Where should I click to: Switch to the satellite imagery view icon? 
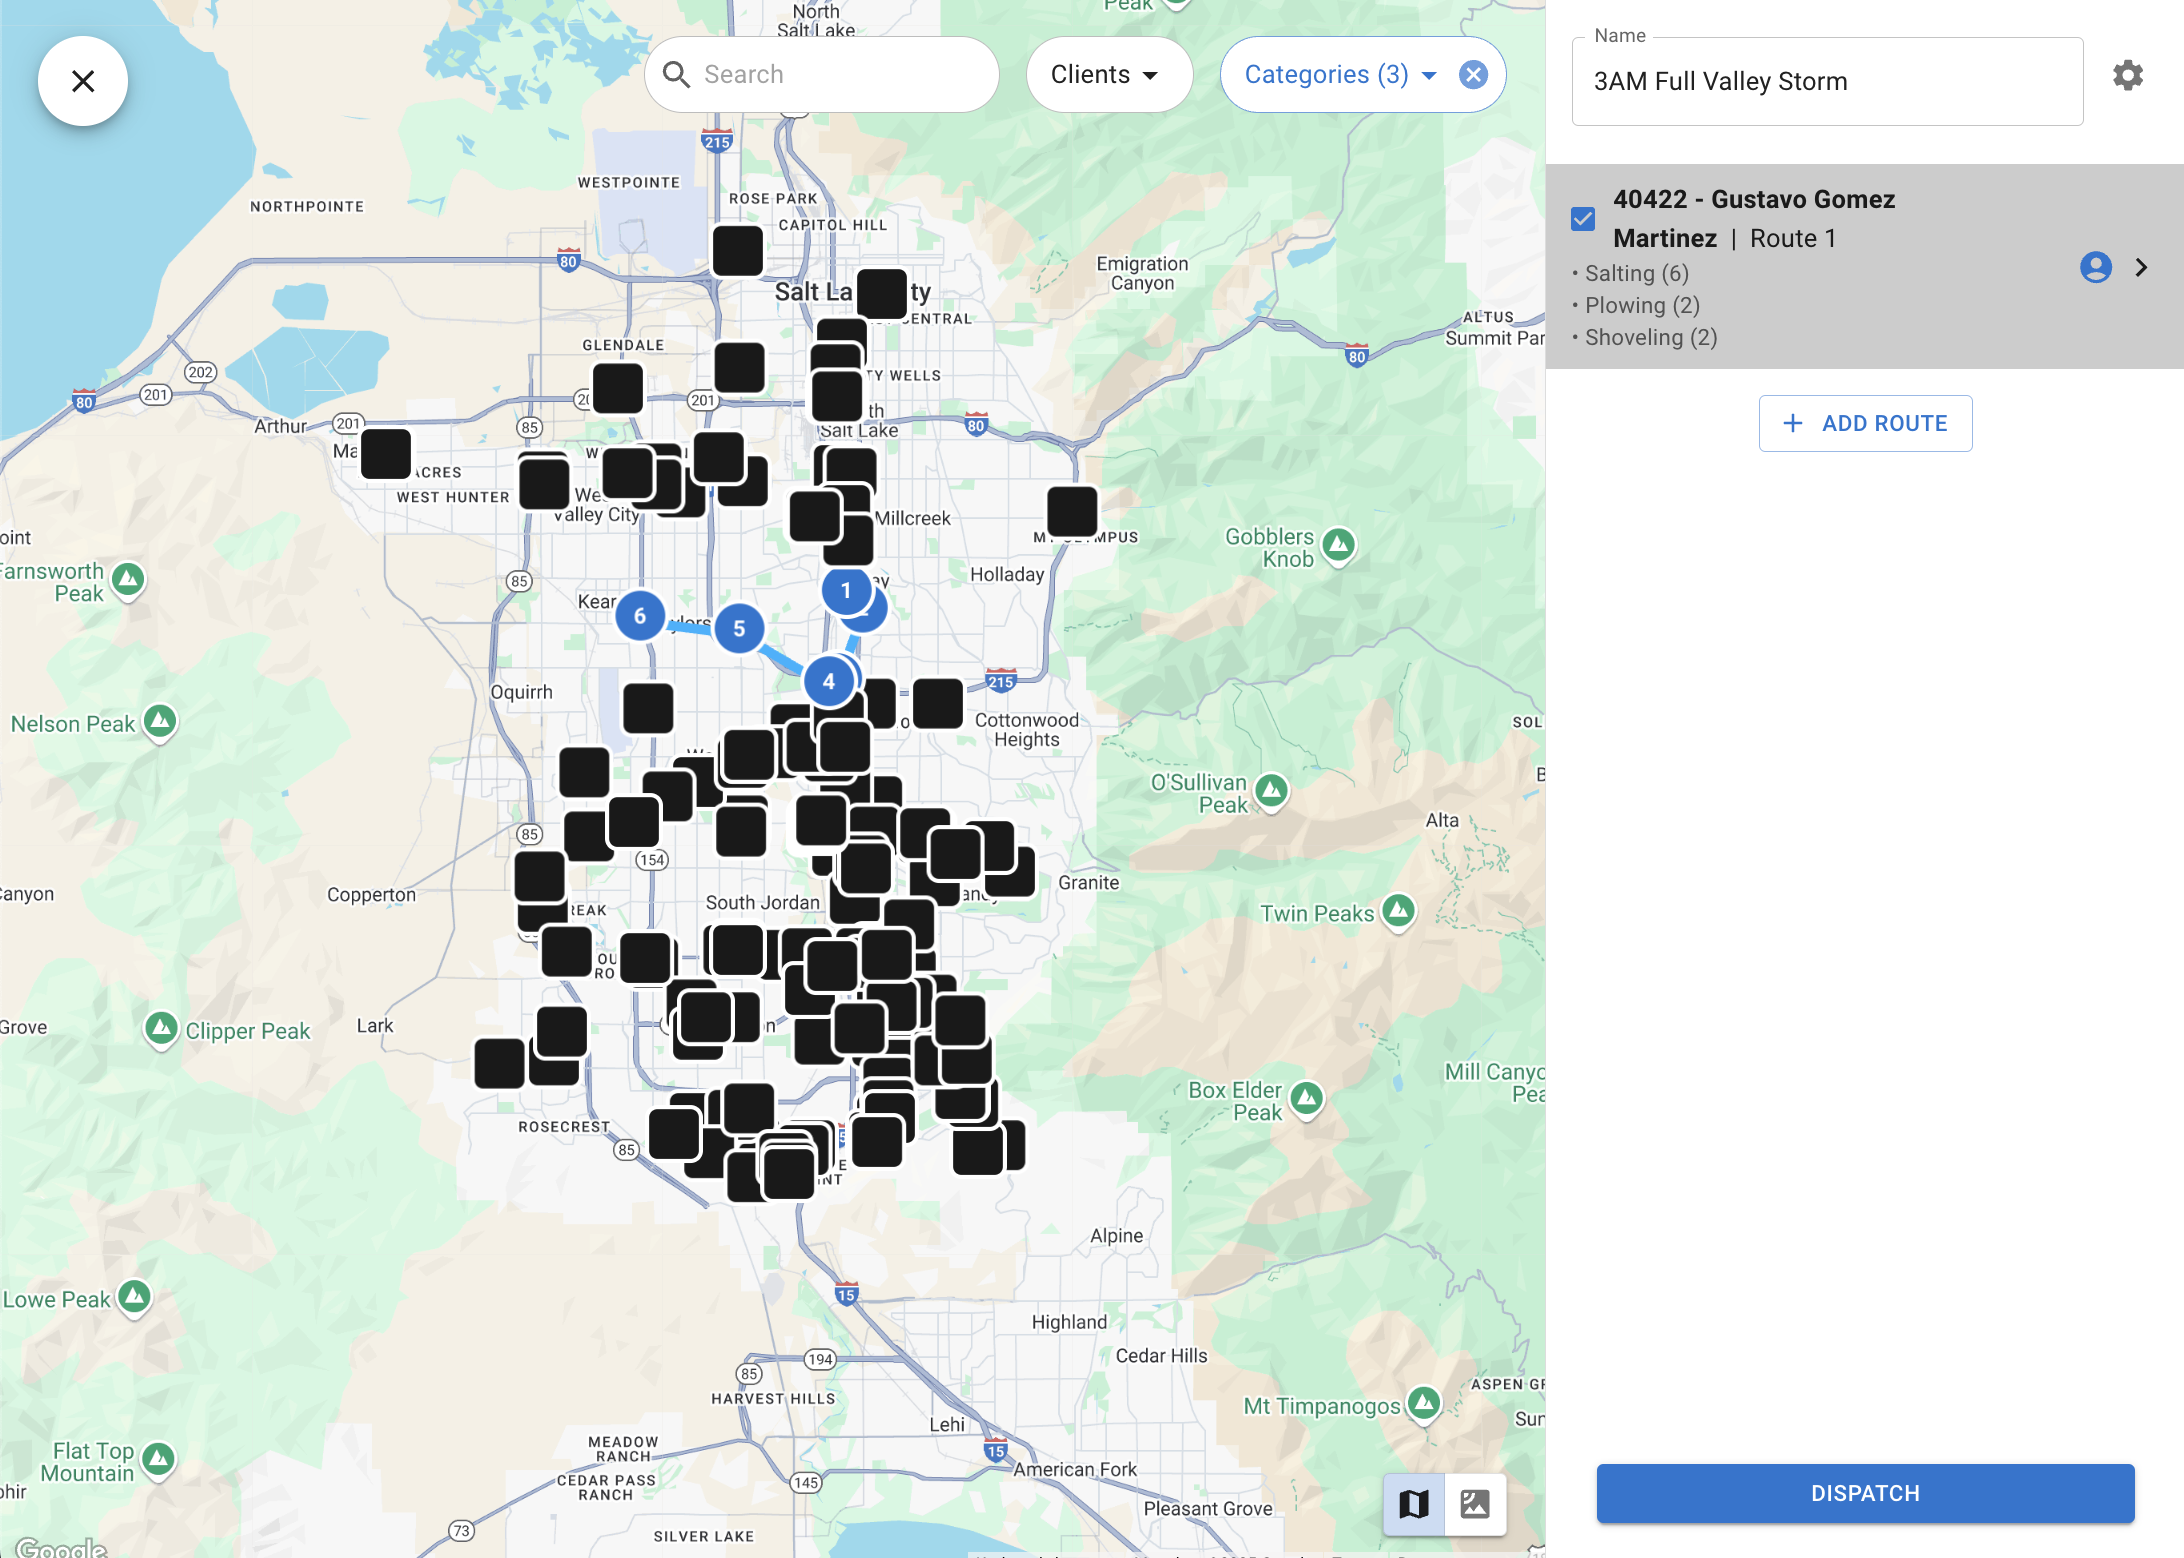1475,1503
